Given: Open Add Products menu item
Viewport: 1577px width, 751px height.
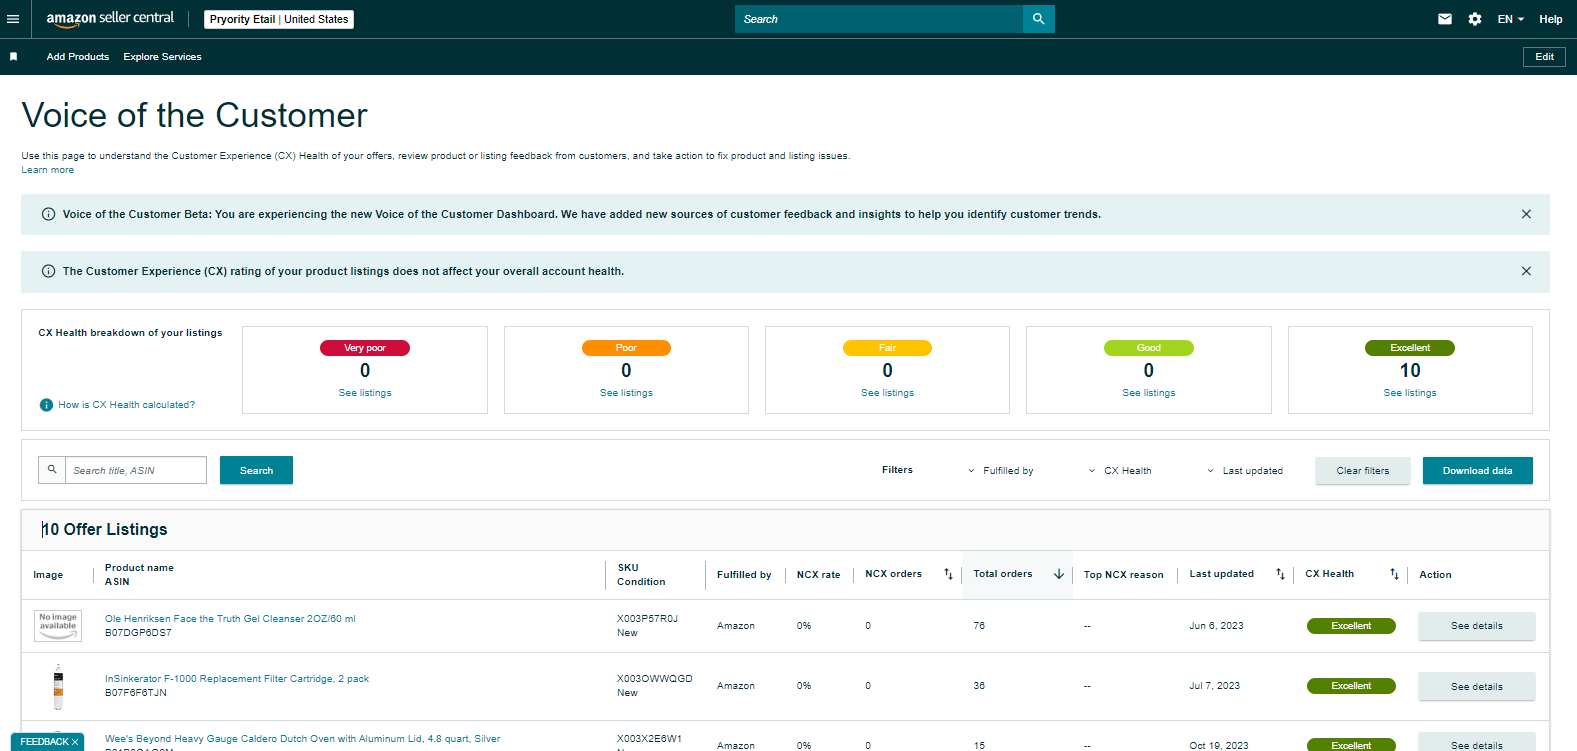Looking at the screenshot, I should [x=78, y=57].
